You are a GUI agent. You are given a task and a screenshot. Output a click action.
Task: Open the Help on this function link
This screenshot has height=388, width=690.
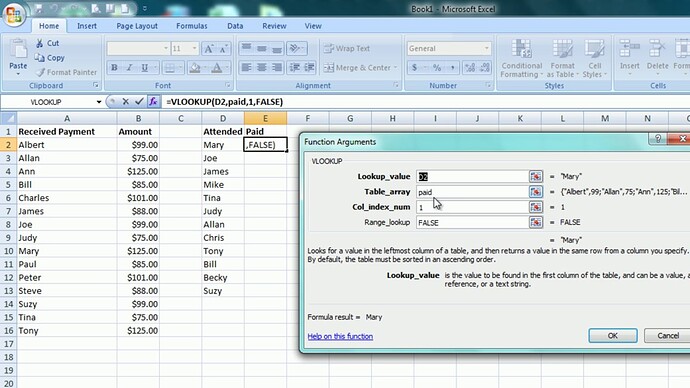click(x=340, y=336)
